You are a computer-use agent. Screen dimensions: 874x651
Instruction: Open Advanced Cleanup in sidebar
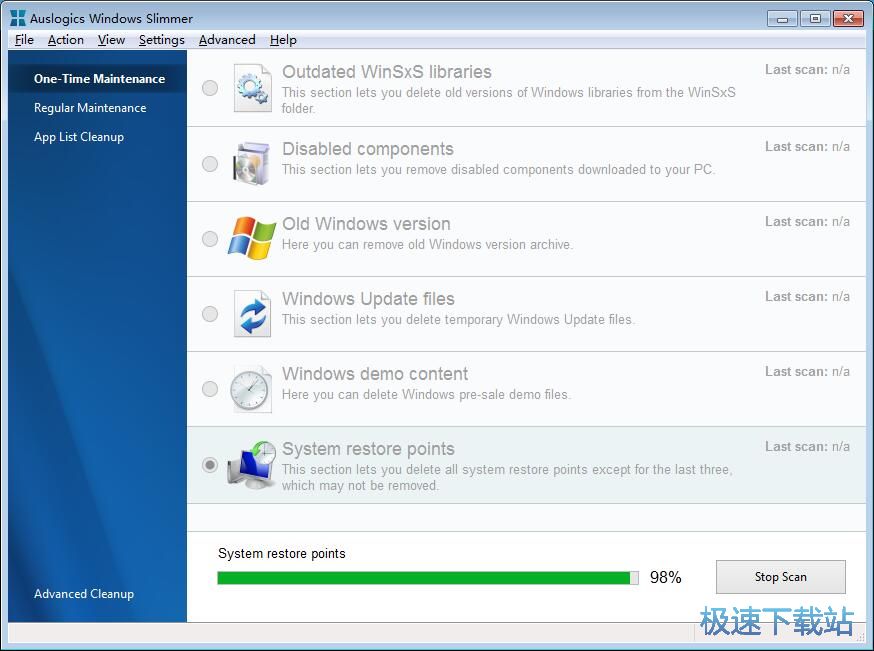(x=84, y=594)
